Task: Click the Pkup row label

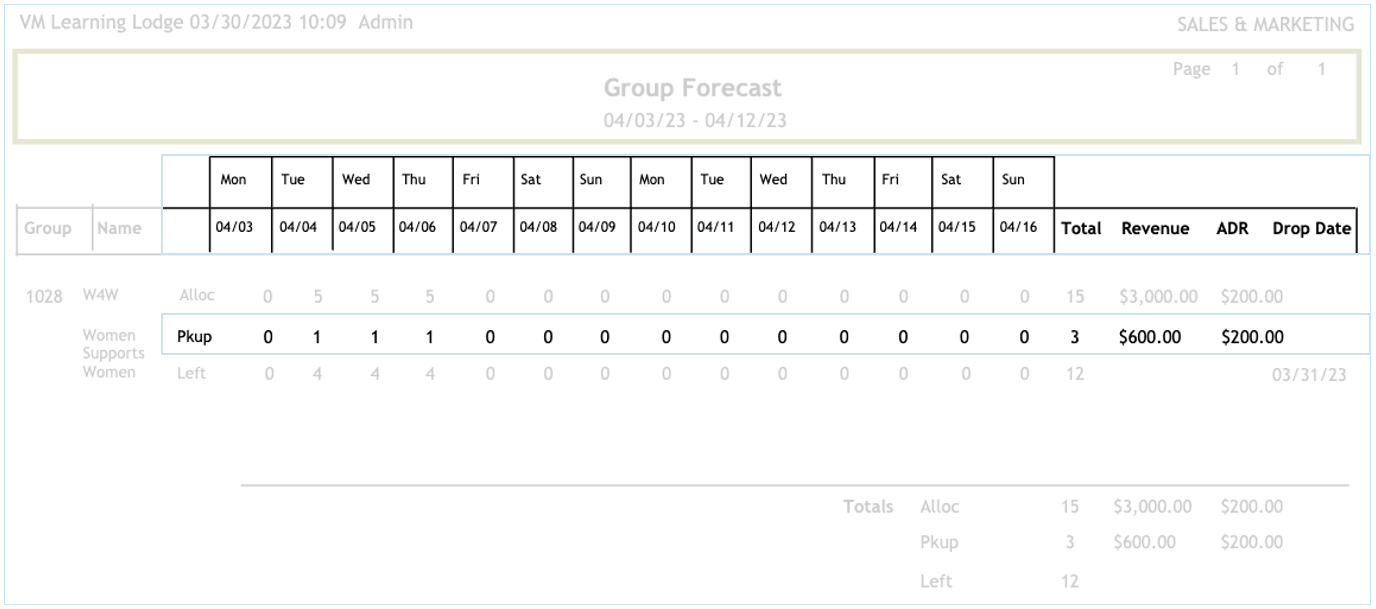Action: coord(194,337)
